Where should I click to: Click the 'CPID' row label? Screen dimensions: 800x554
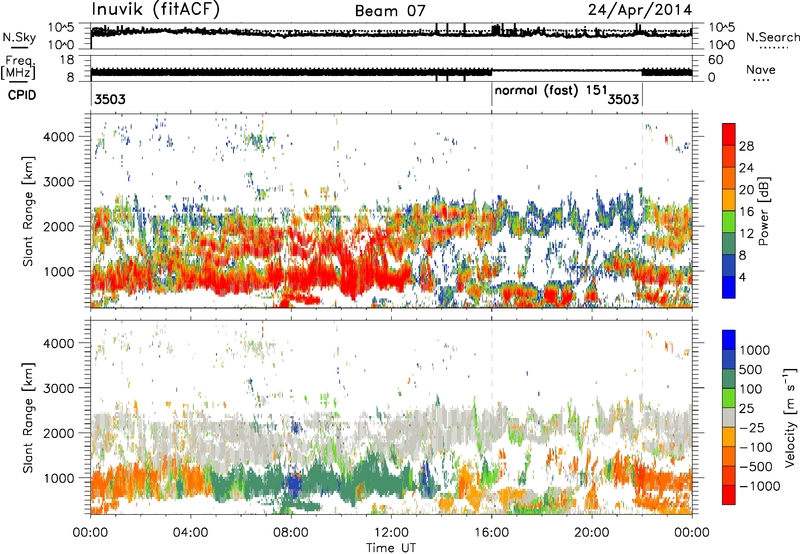[22, 95]
